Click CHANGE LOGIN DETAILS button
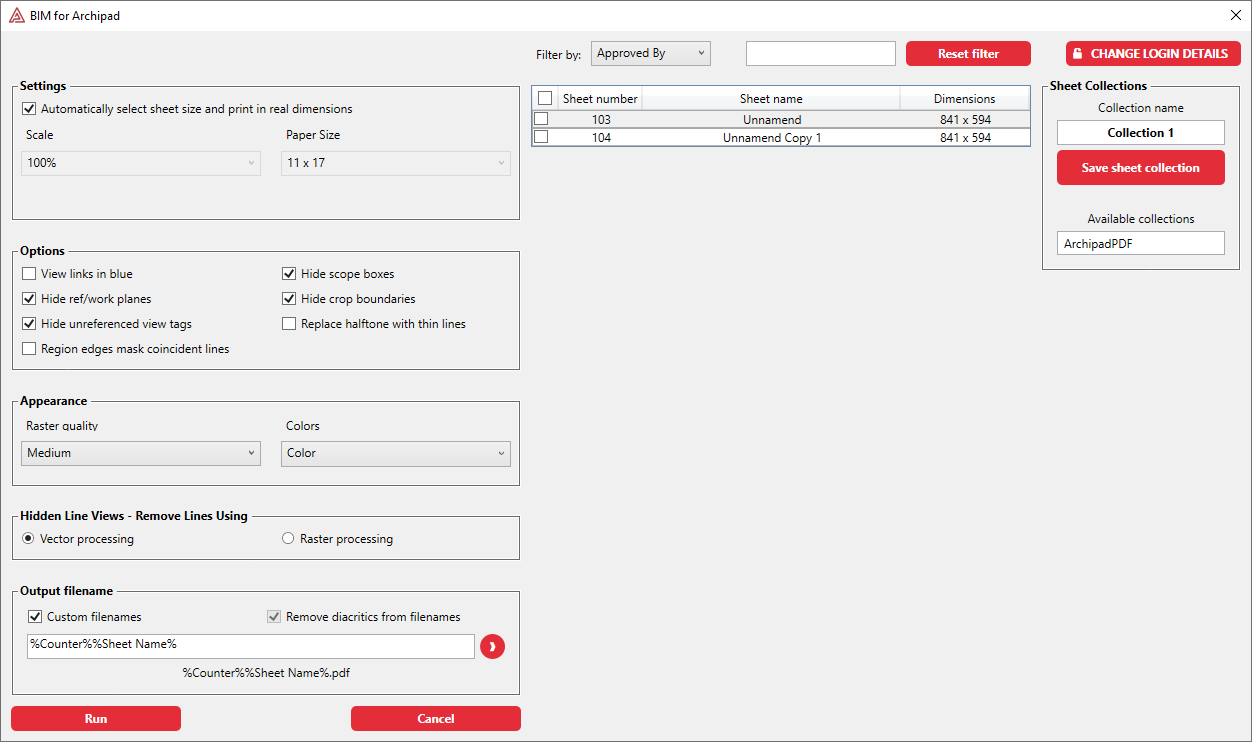 [x=1153, y=54]
